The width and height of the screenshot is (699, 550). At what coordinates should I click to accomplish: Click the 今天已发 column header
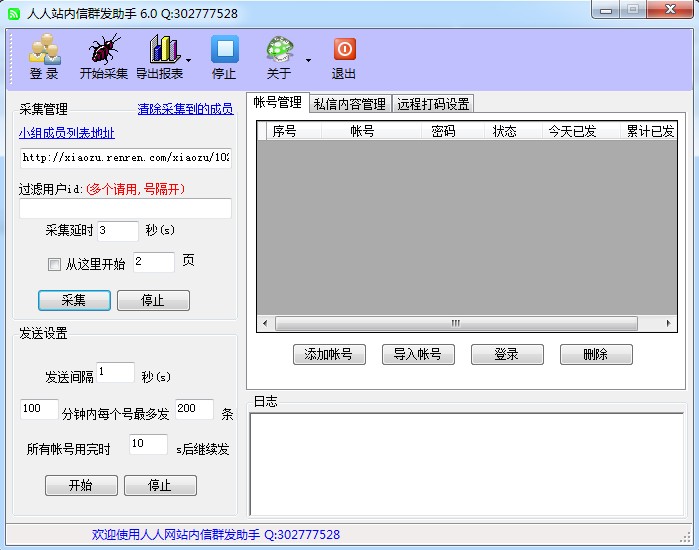tap(580, 131)
